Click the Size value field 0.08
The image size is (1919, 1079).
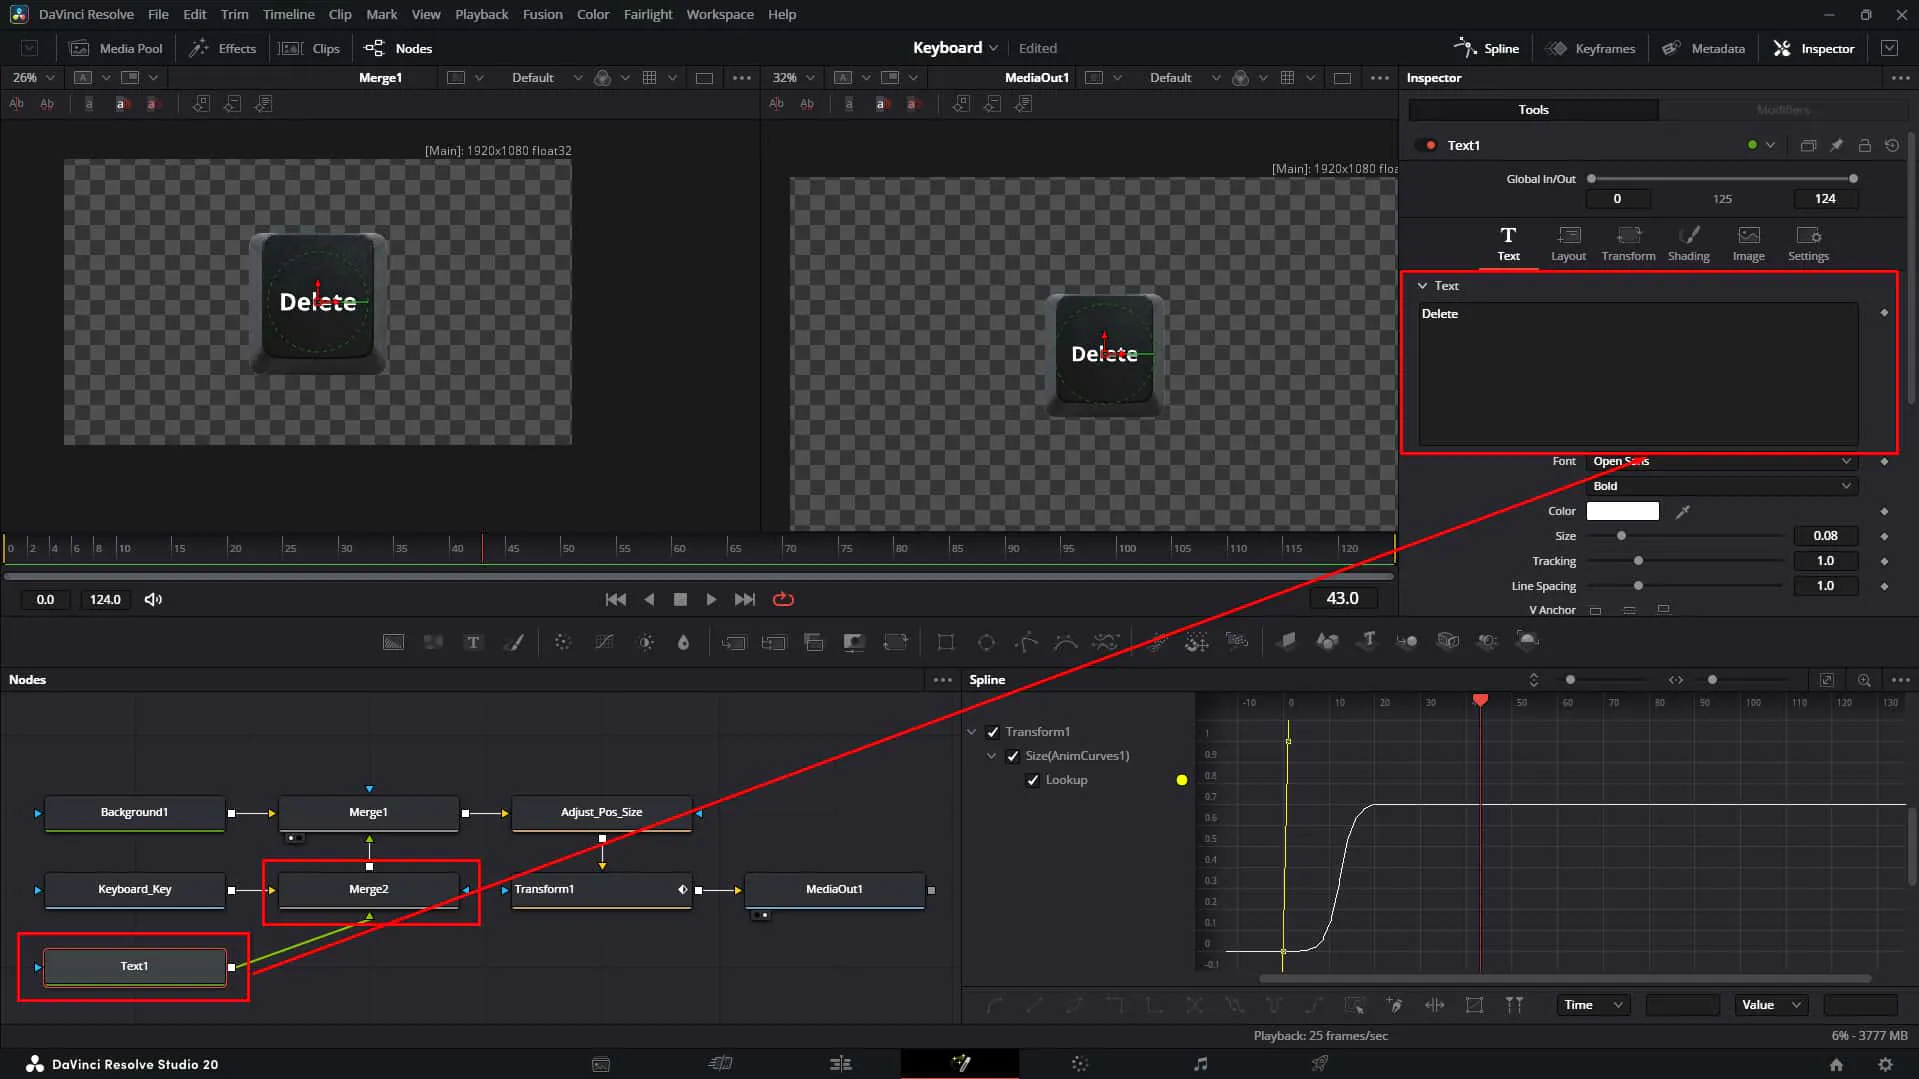(1825, 536)
